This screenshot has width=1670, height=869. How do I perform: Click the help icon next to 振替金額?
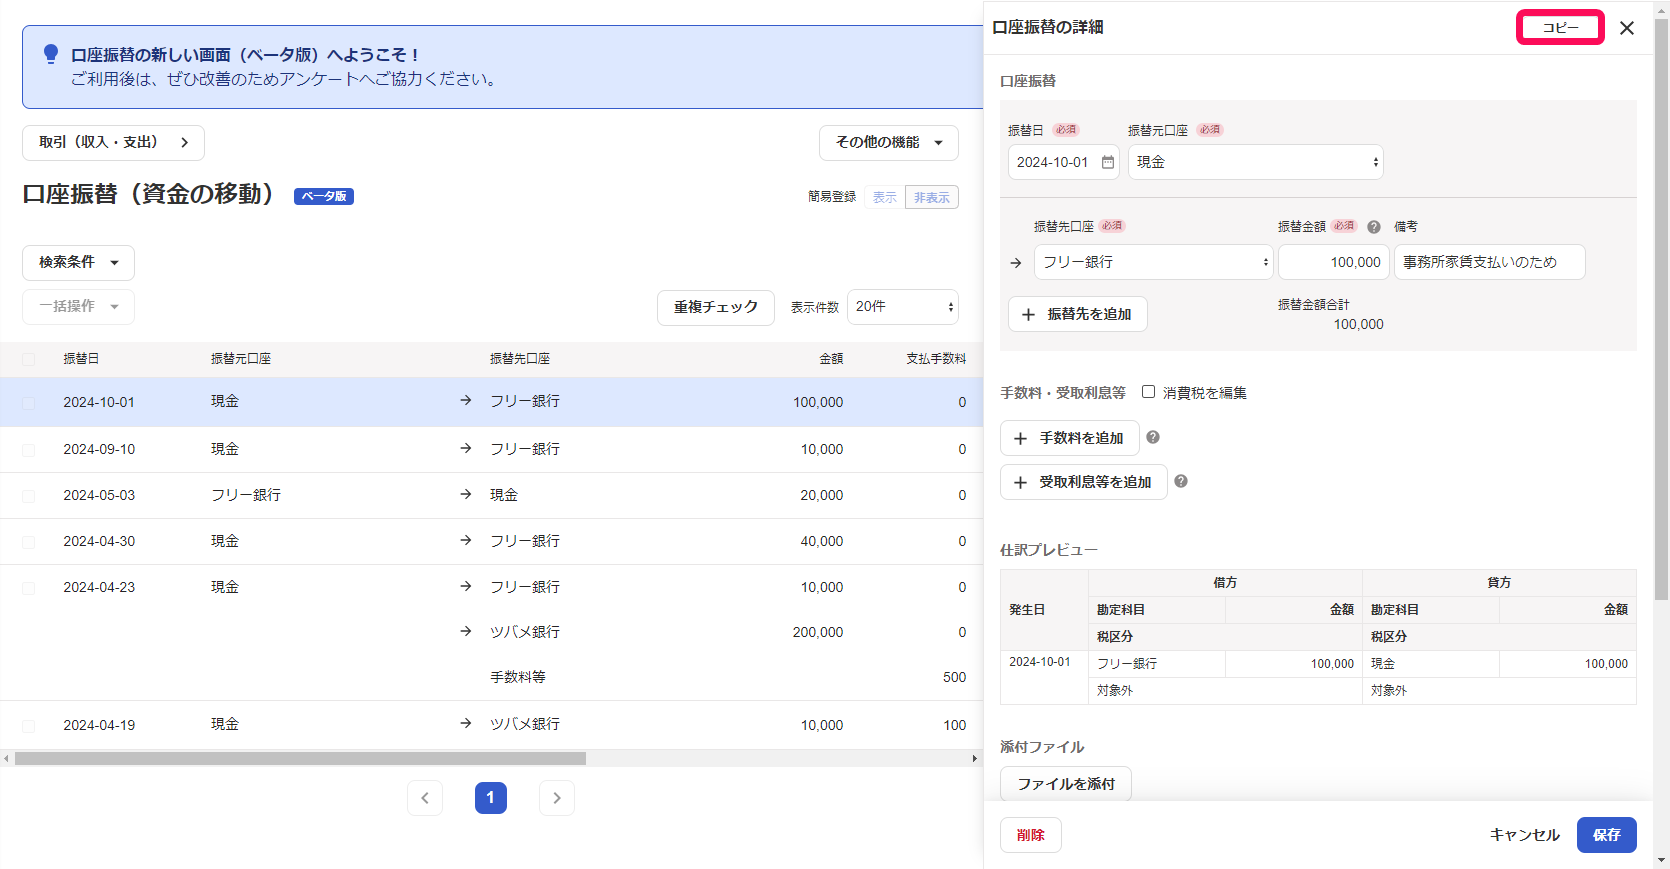(x=1374, y=227)
